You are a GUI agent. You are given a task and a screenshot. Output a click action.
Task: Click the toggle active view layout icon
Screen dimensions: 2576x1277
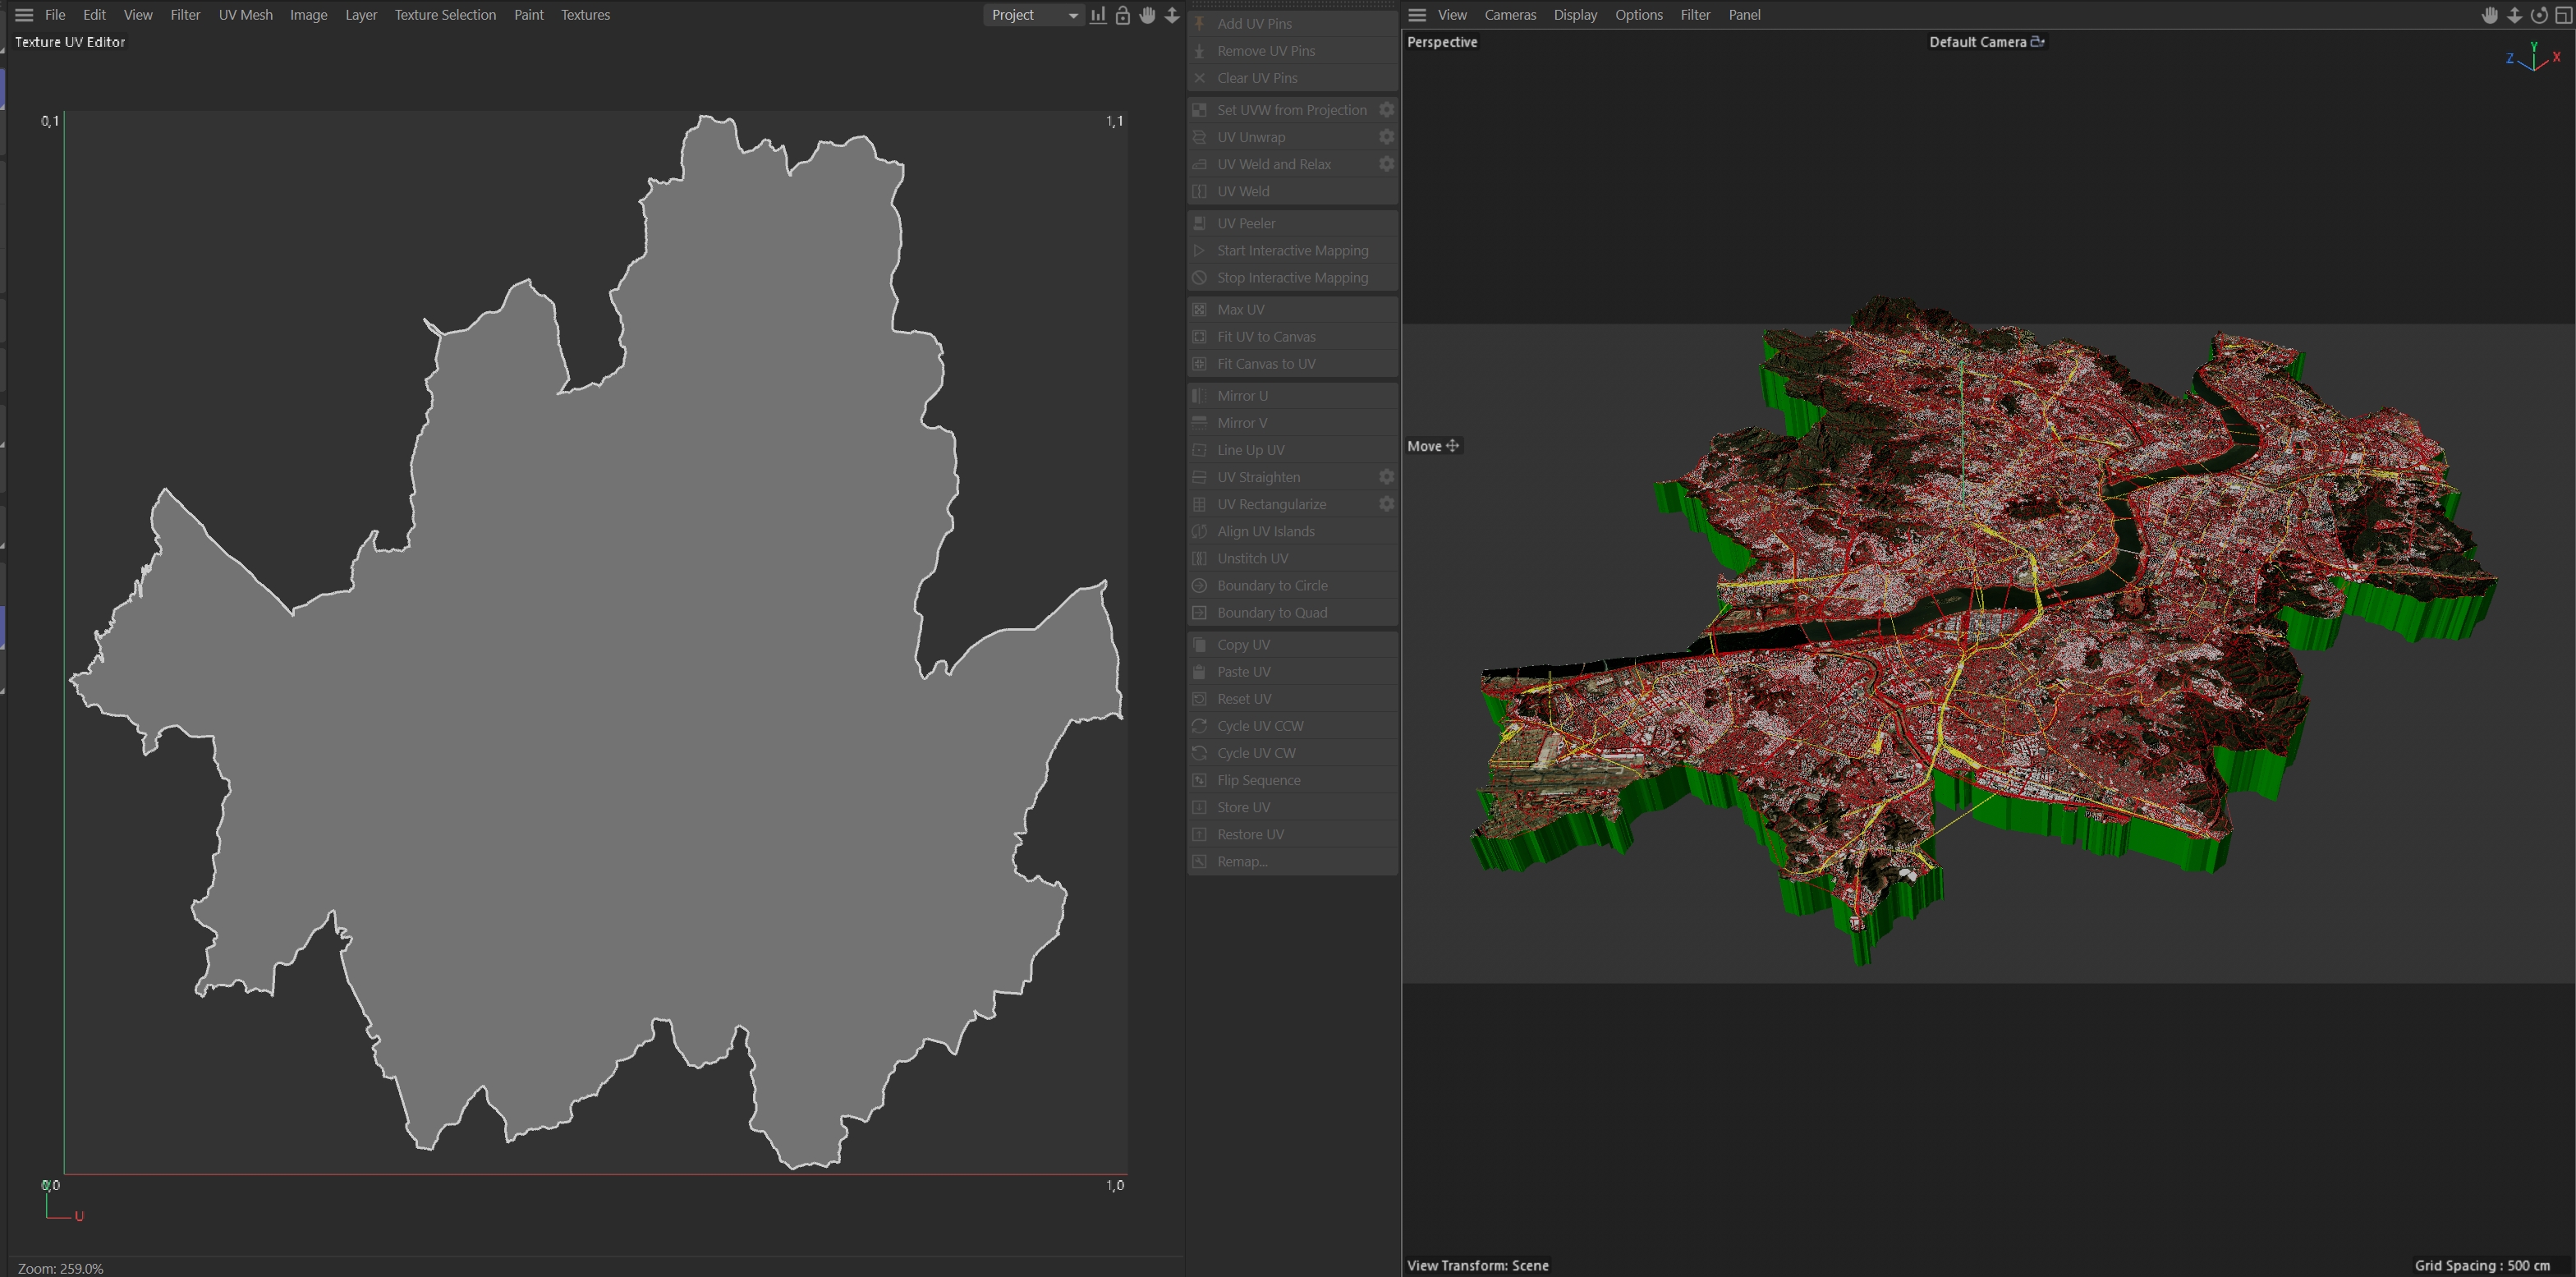pos(2562,15)
